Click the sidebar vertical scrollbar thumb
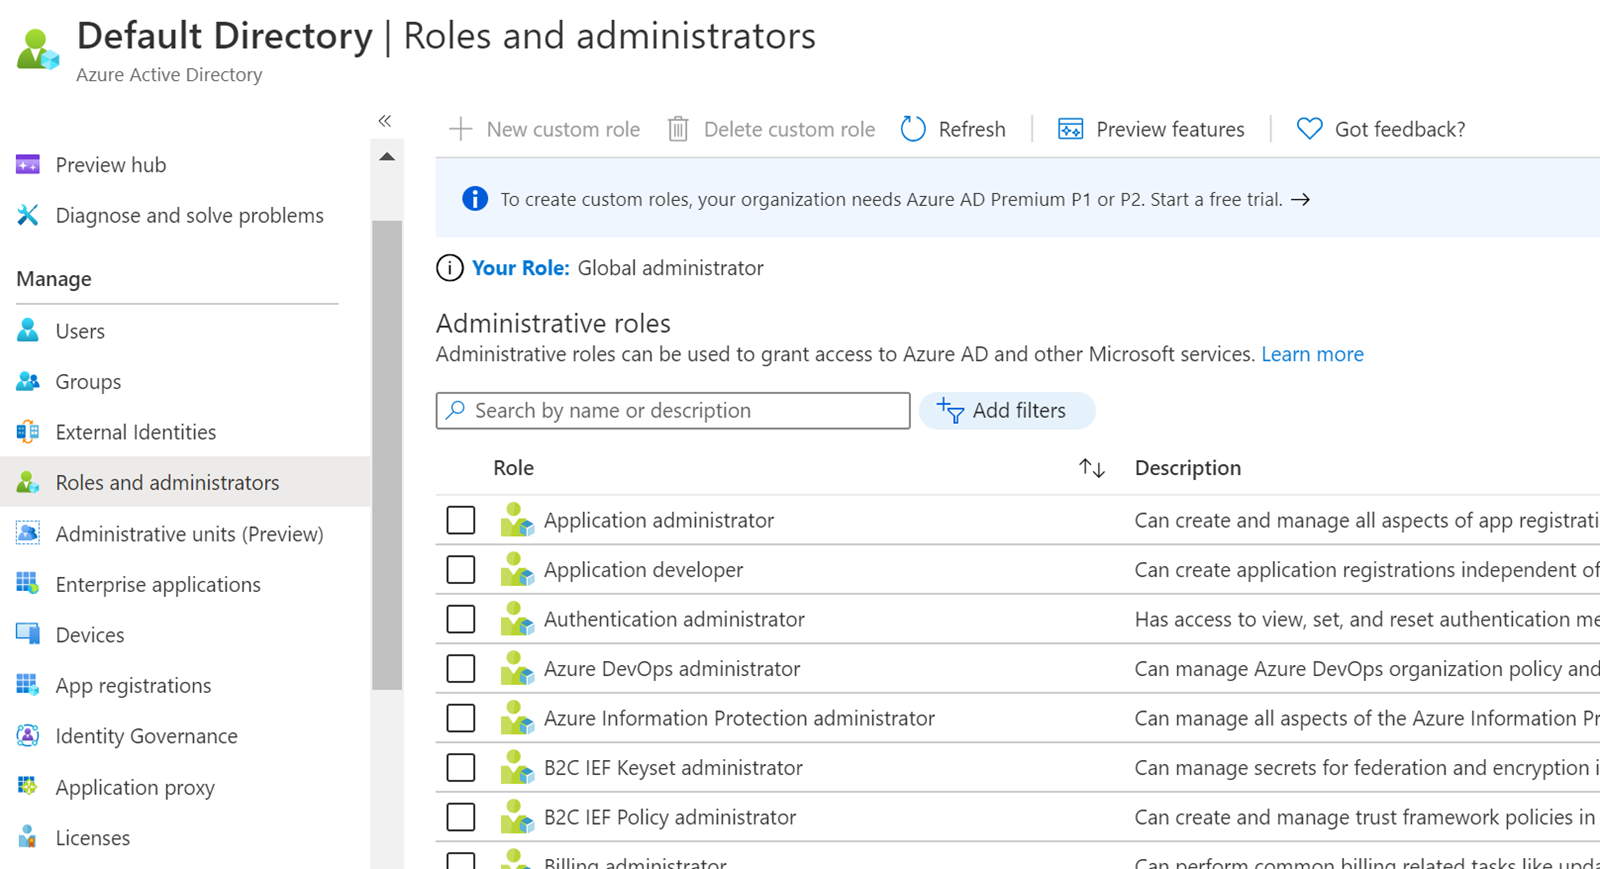The height and width of the screenshot is (869, 1600). (387, 455)
